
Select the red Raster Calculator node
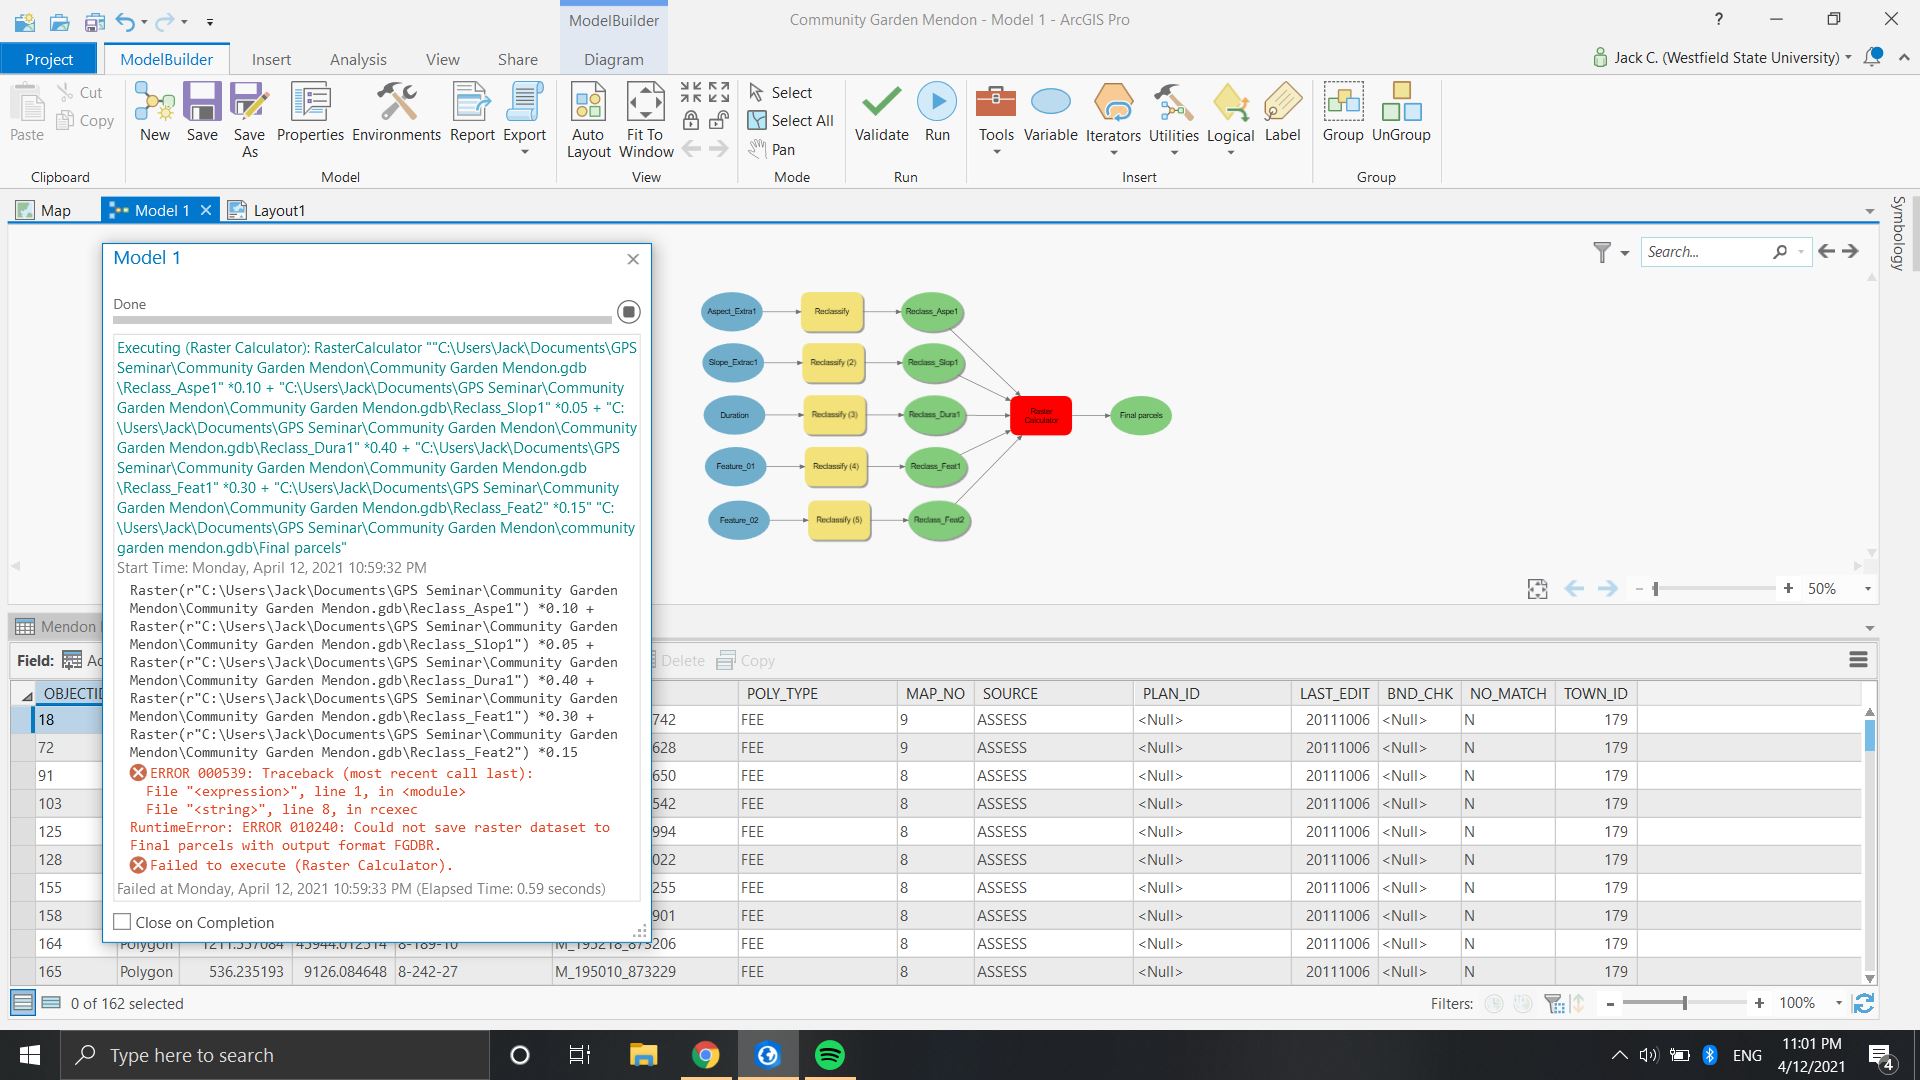(x=1040, y=415)
